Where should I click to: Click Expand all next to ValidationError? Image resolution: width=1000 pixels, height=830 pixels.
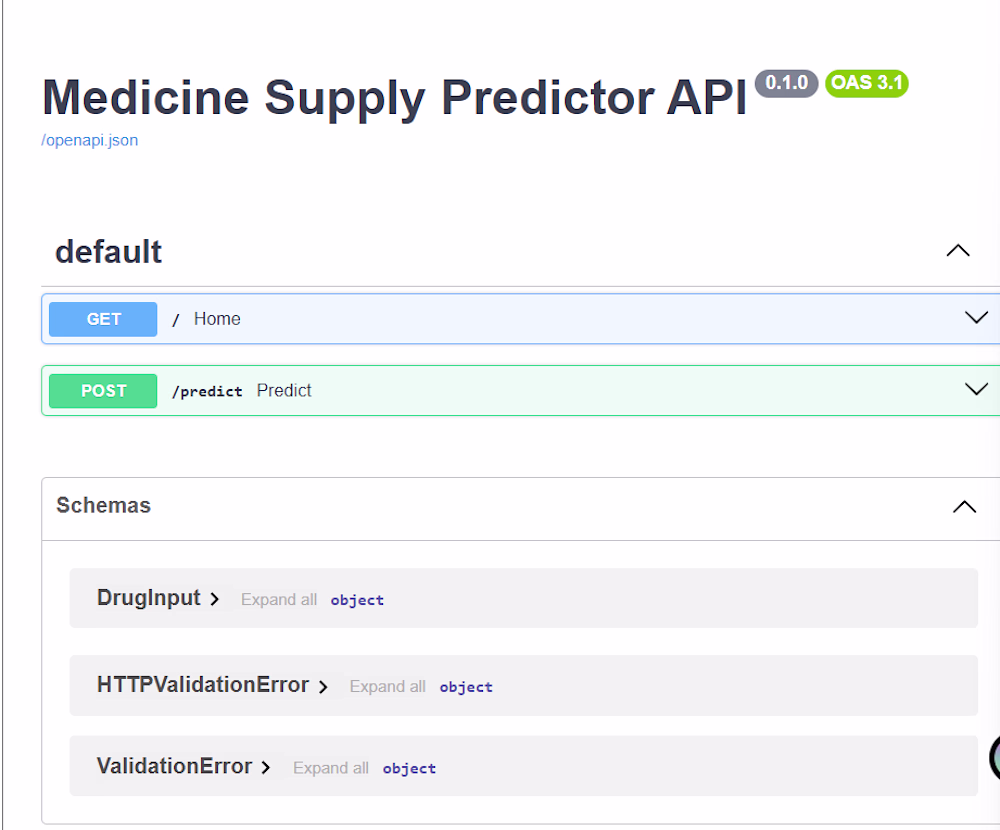(331, 768)
